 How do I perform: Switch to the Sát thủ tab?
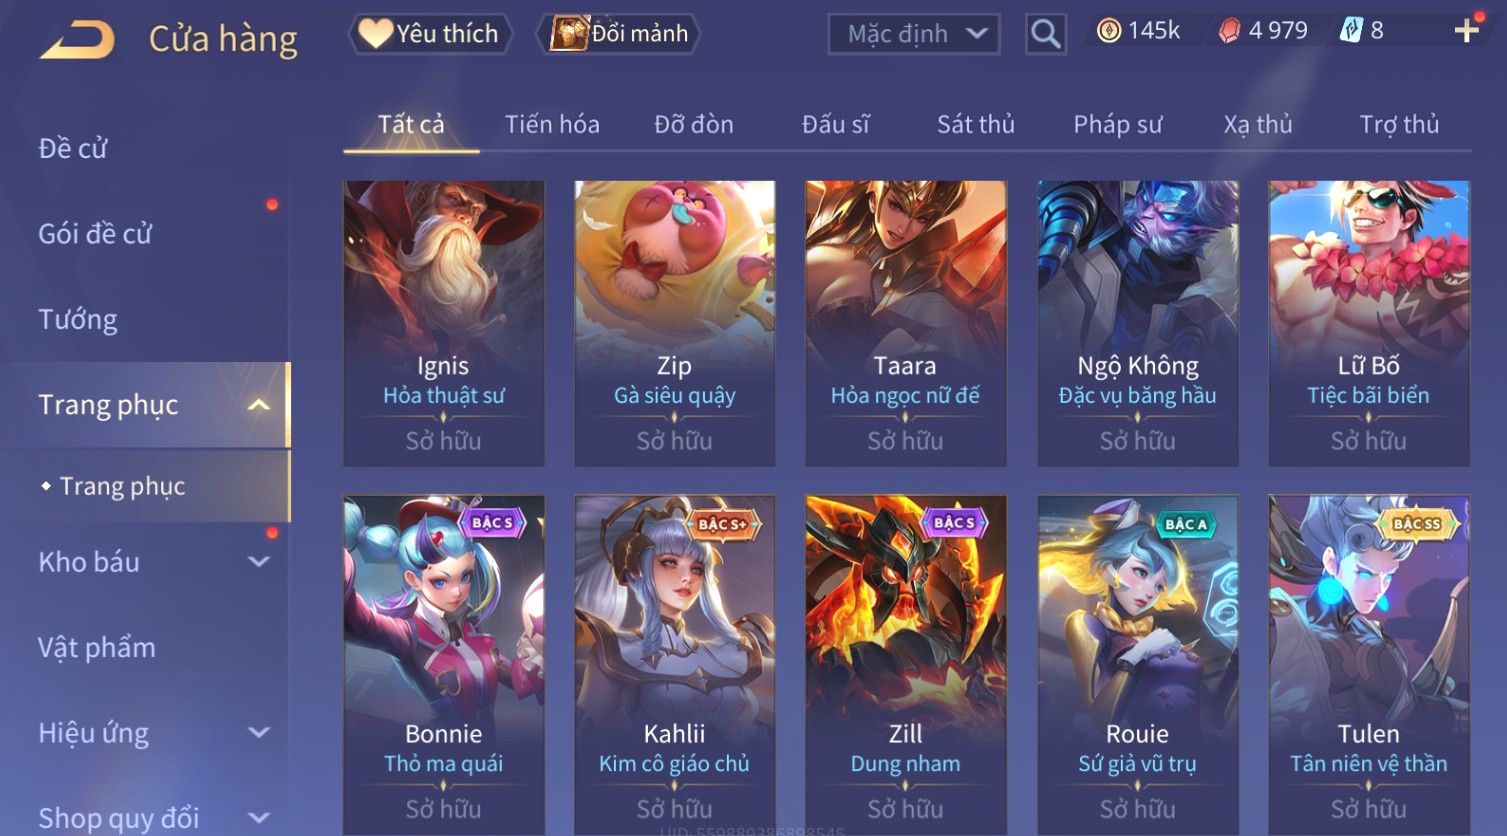[975, 124]
